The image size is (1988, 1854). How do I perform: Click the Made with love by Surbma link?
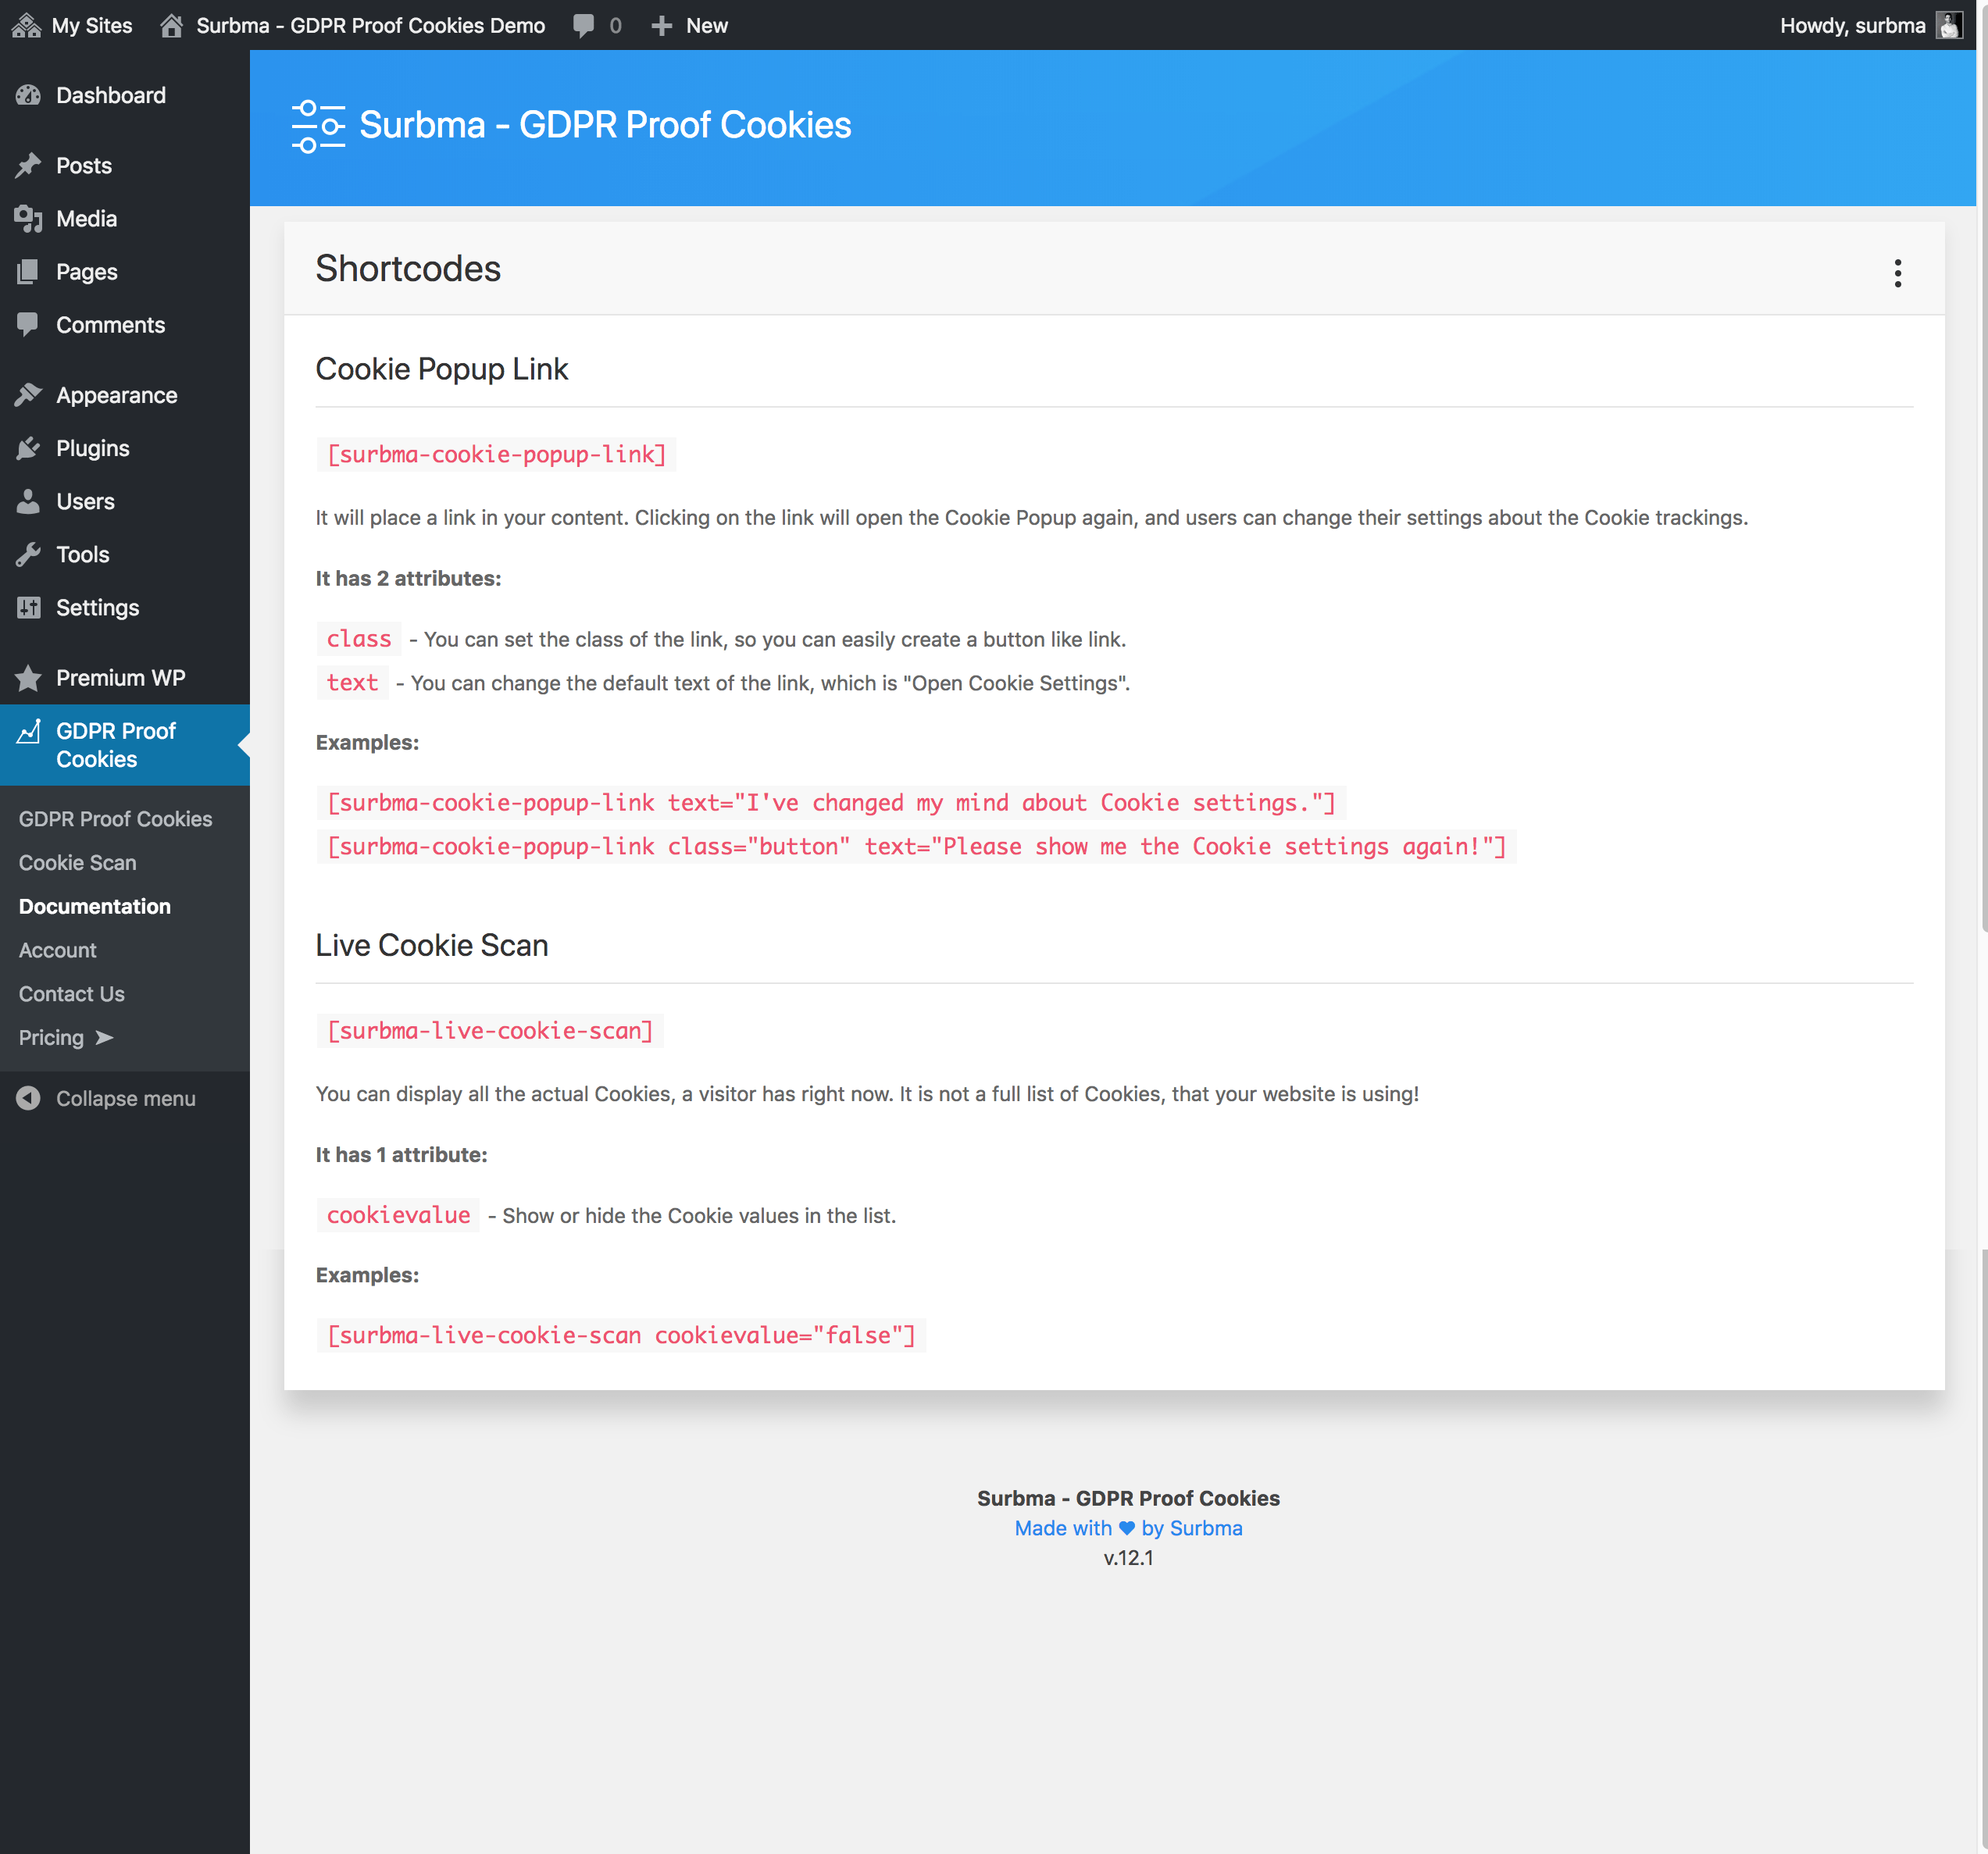tap(1127, 1530)
